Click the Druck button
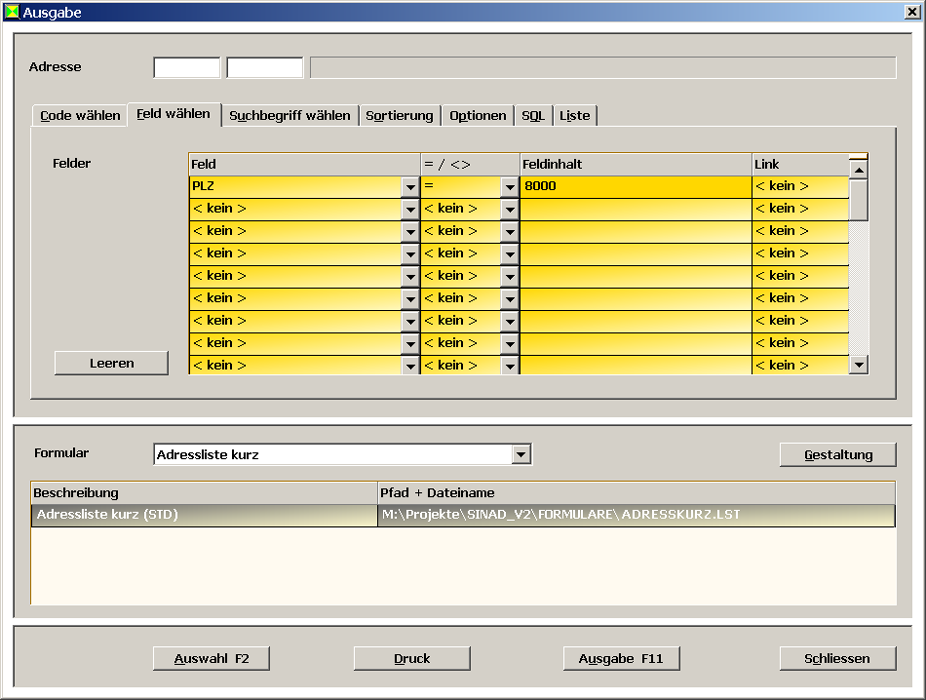This screenshot has width=926, height=700. pyautogui.click(x=411, y=659)
